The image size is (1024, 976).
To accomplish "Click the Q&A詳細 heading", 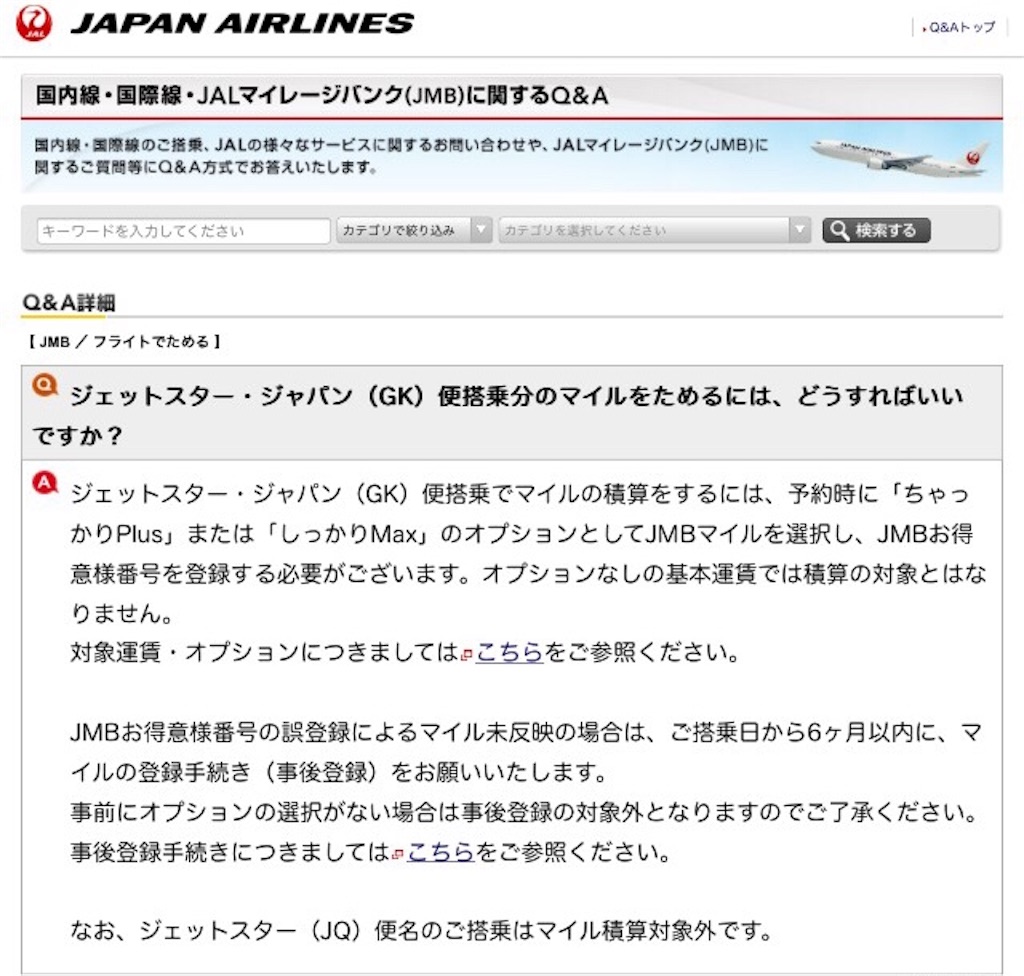I will tap(69, 302).
